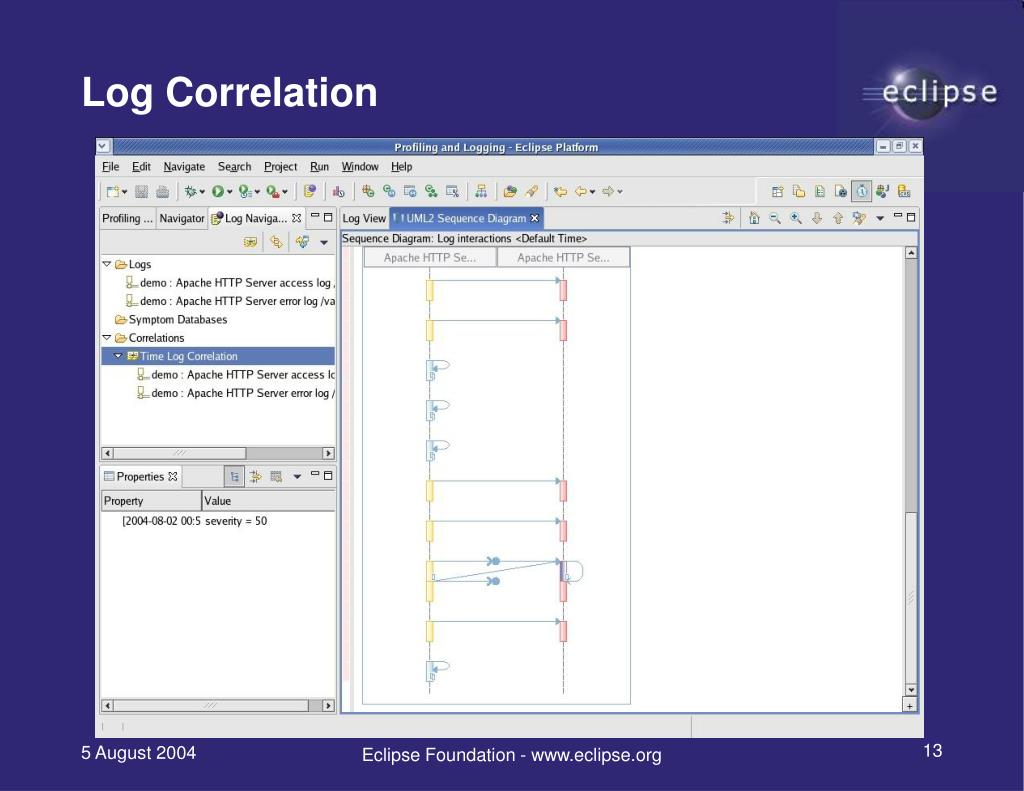The height and width of the screenshot is (791, 1024).
Task: Open the File menu
Action: click(x=110, y=167)
